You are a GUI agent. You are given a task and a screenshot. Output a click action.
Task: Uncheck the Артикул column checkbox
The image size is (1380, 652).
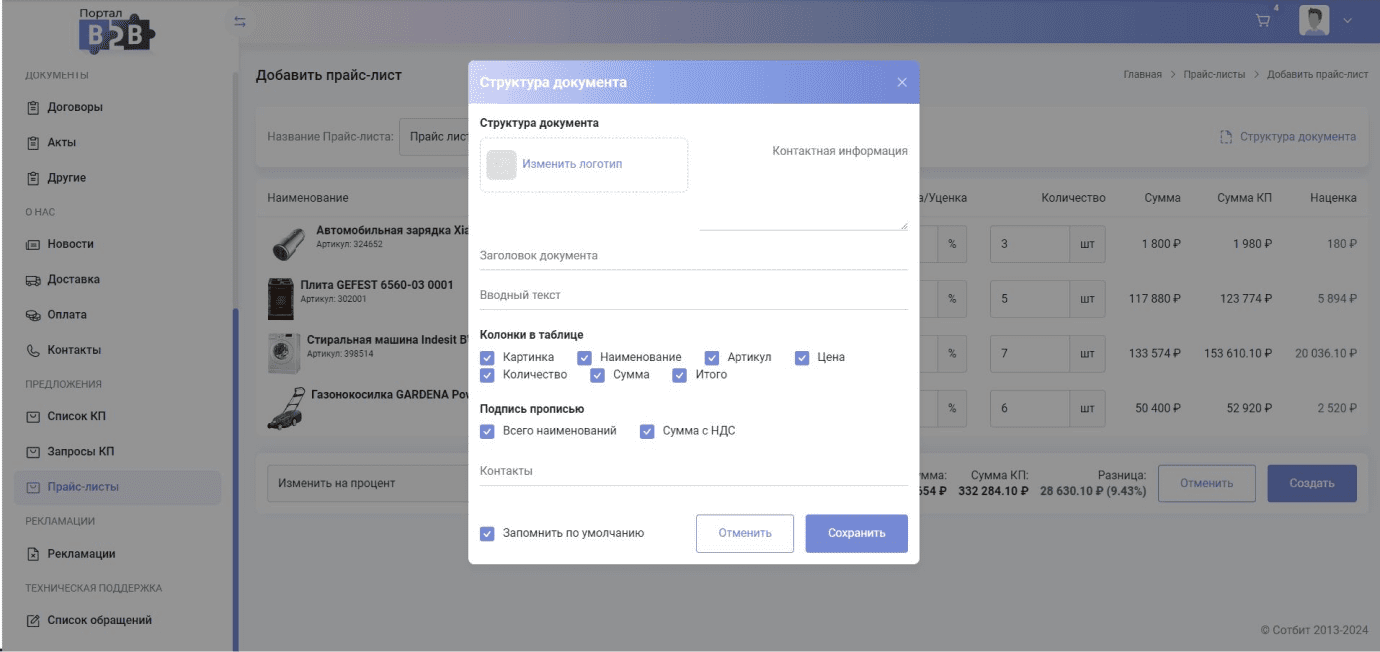pyautogui.click(x=712, y=357)
